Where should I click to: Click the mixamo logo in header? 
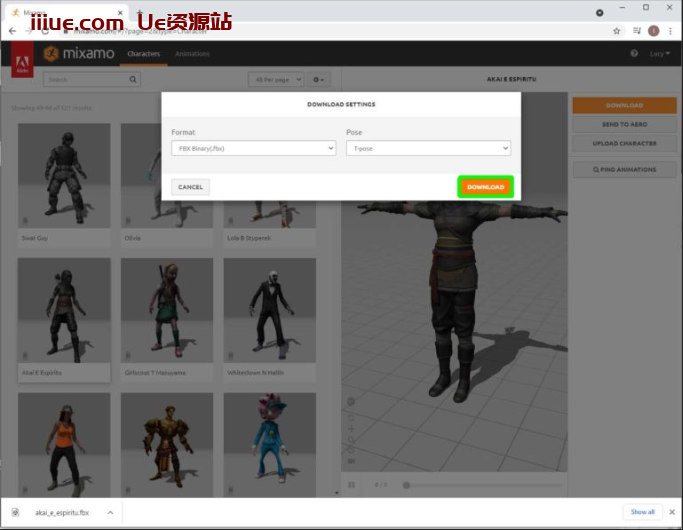[x=80, y=53]
